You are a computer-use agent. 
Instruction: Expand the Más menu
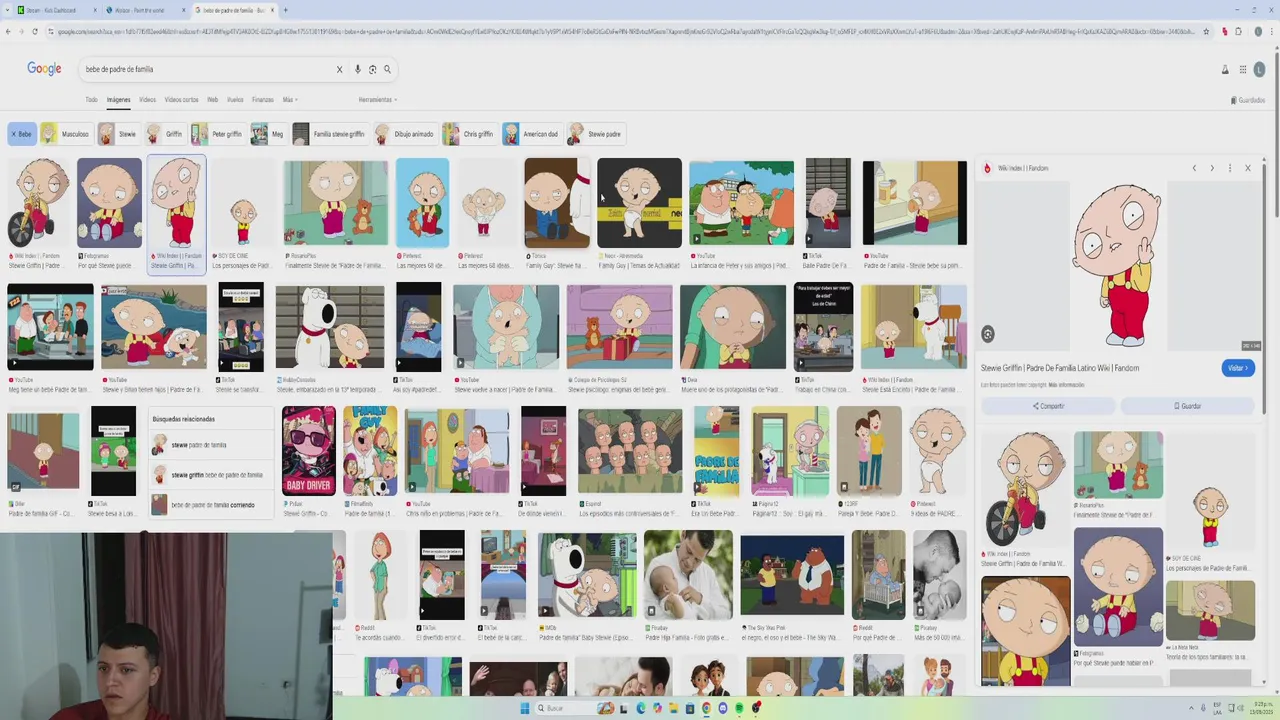click(x=290, y=100)
